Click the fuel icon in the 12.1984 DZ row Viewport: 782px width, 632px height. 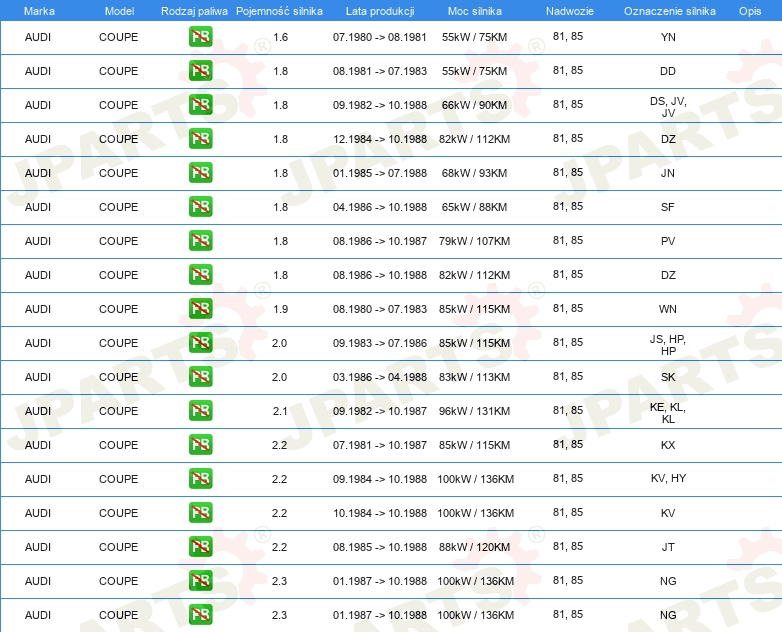point(200,139)
